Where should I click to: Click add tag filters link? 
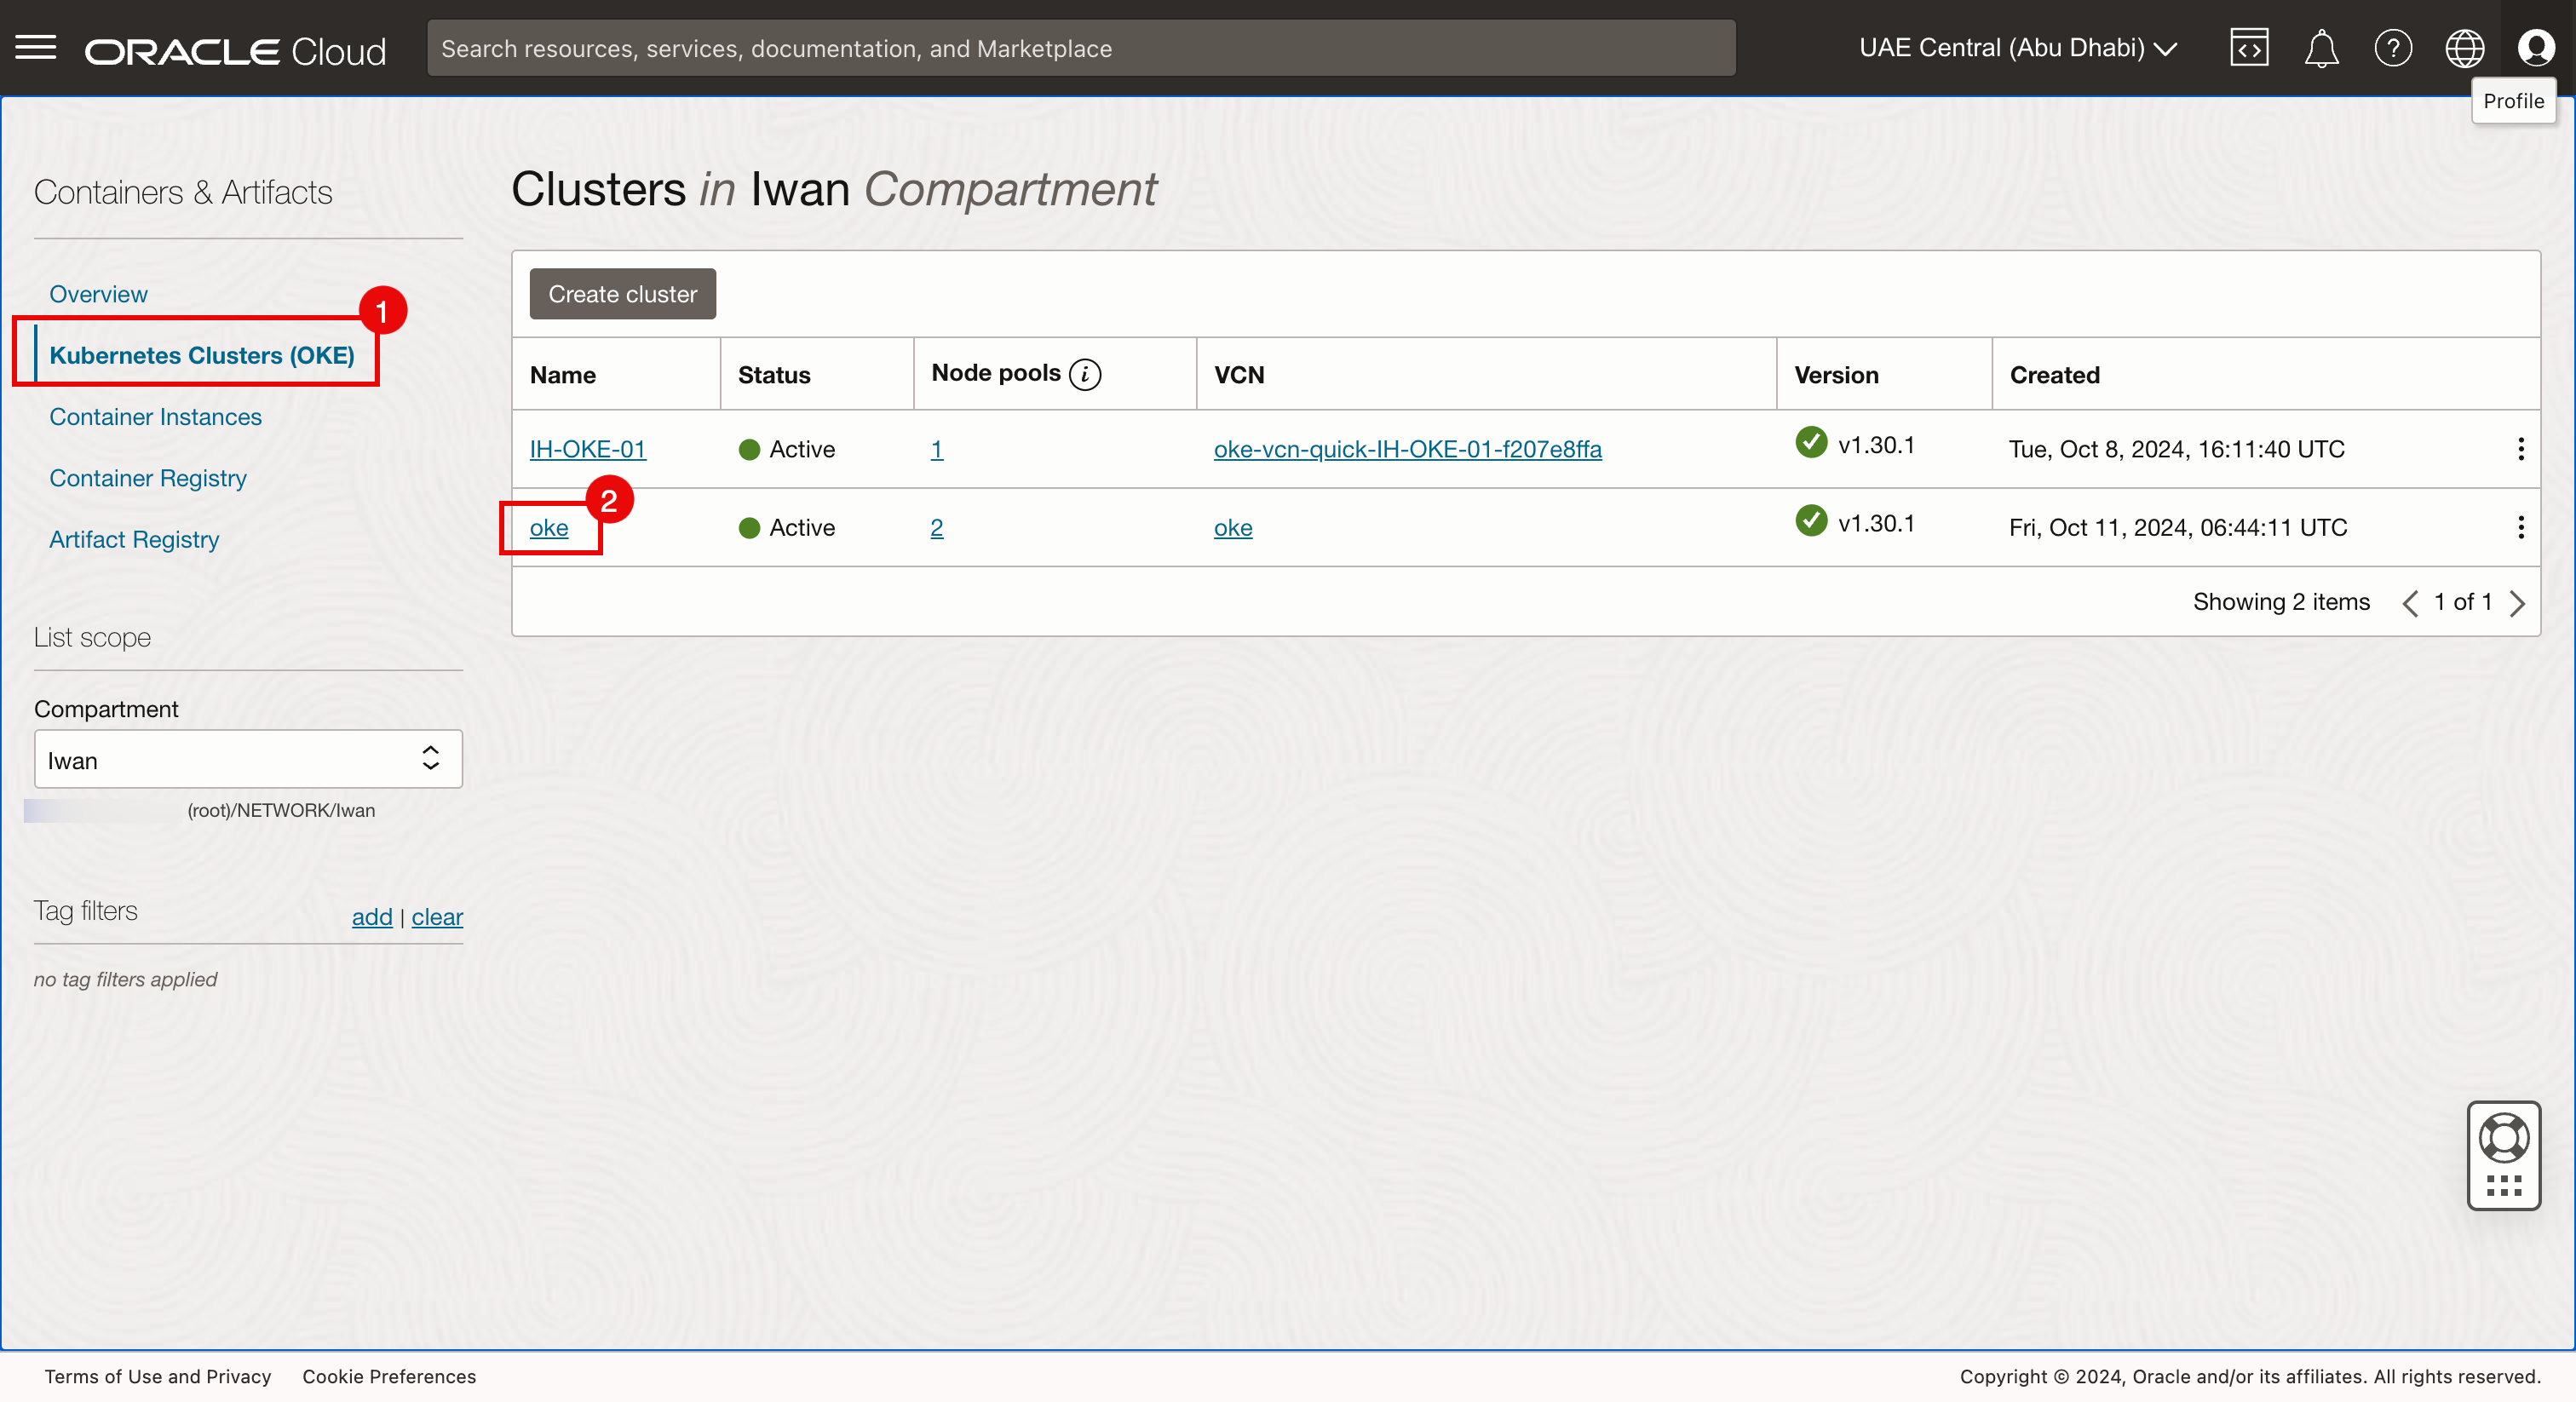coord(372,917)
